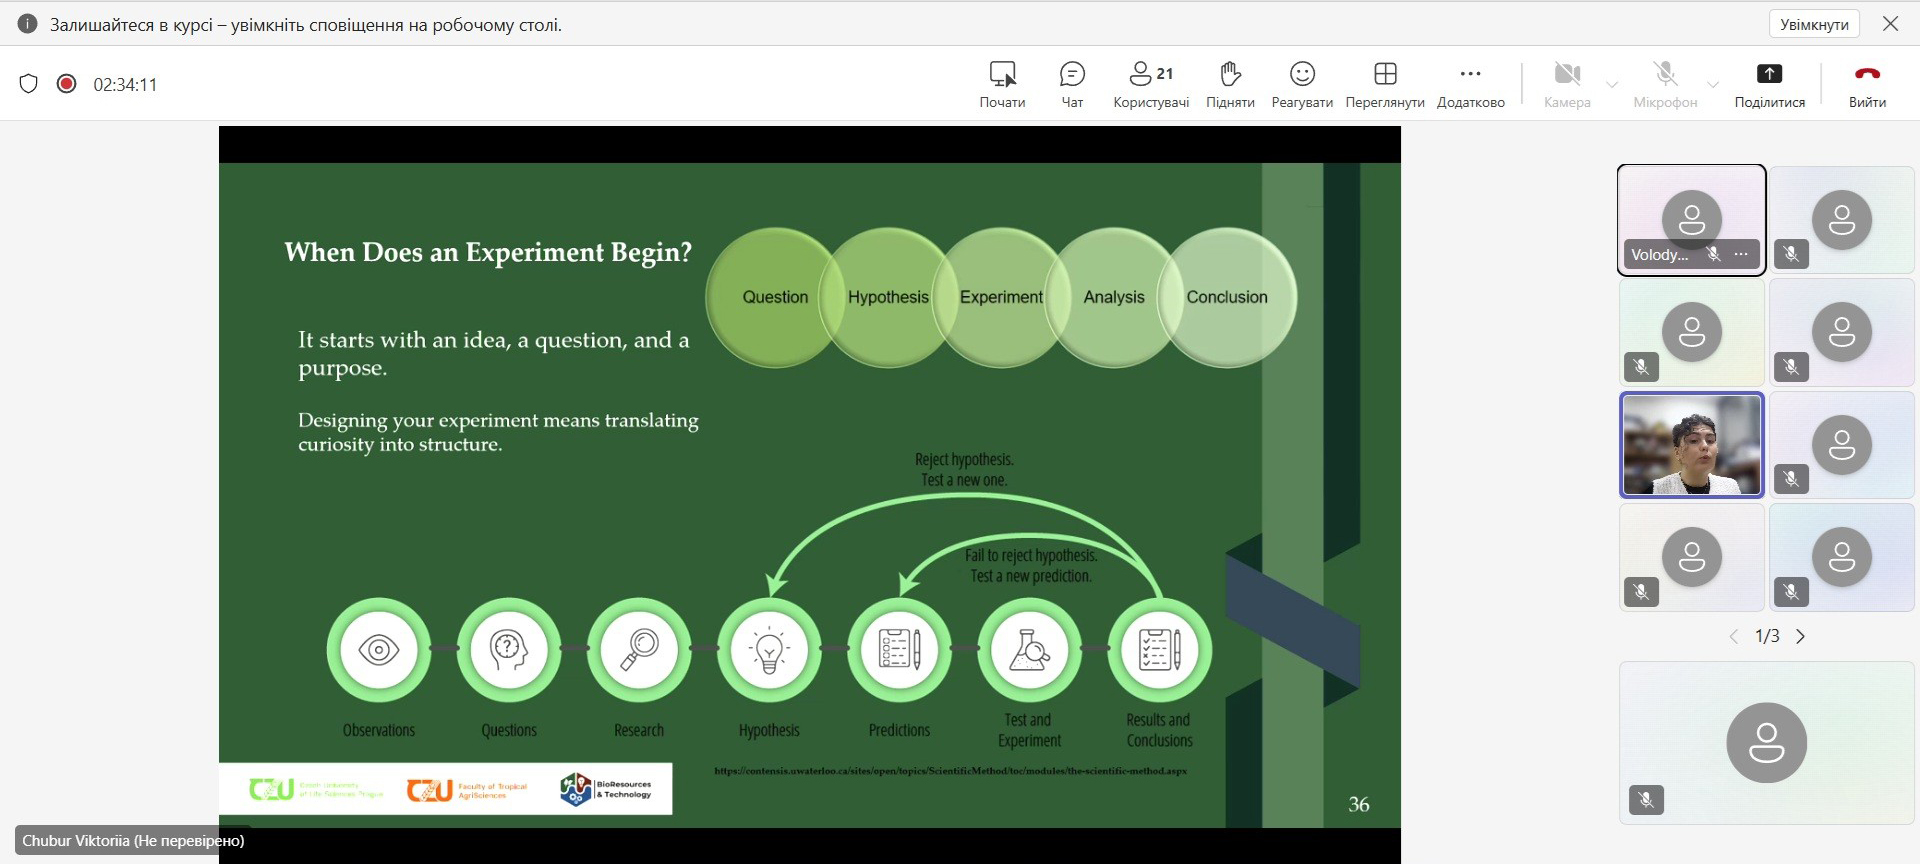The image size is (1920, 864).
Task: Raise hand with Підняти button
Action: [1229, 84]
